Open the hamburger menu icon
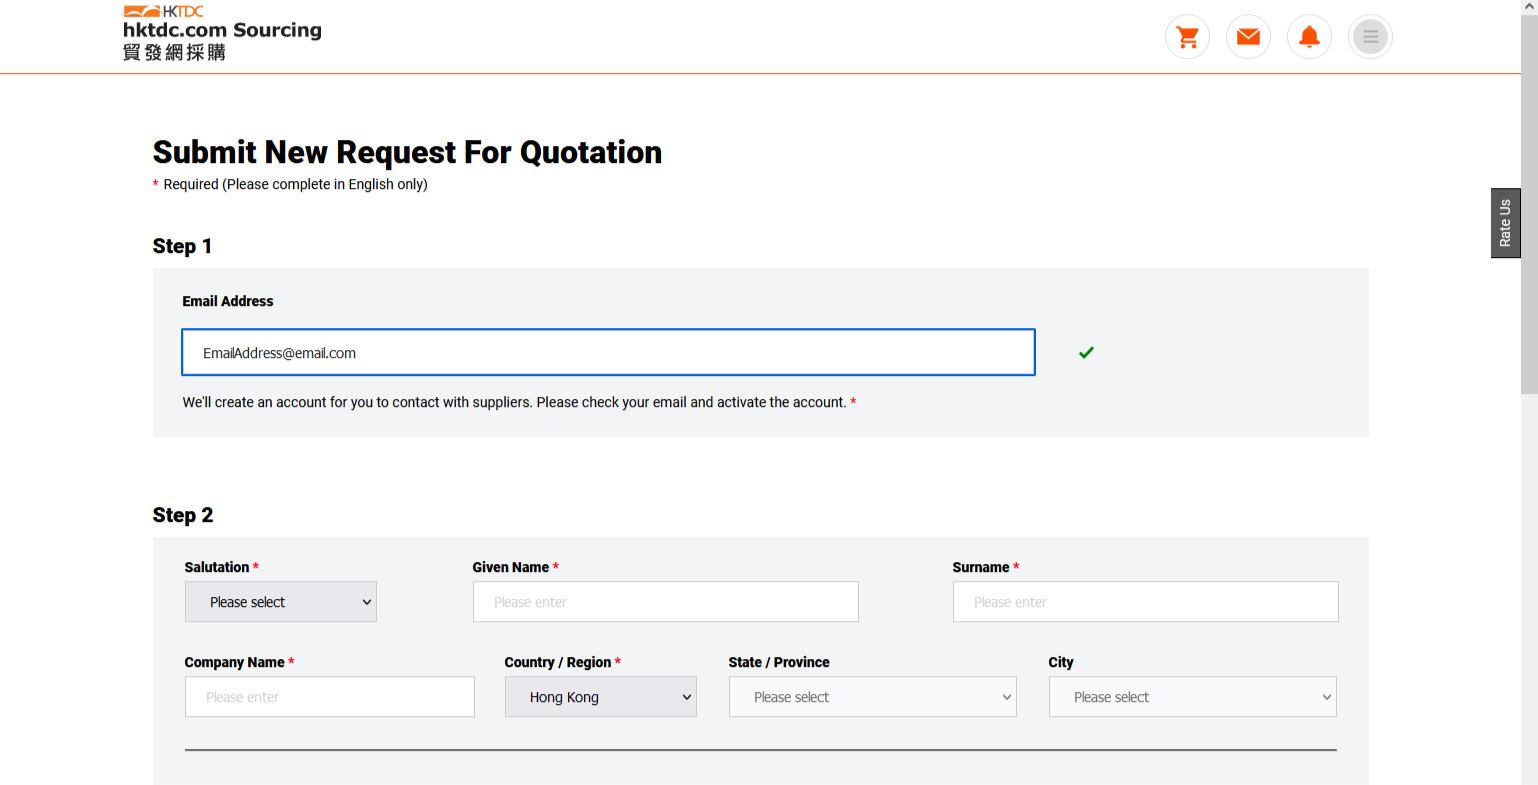 pyautogui.click(x=1370, y=37)
